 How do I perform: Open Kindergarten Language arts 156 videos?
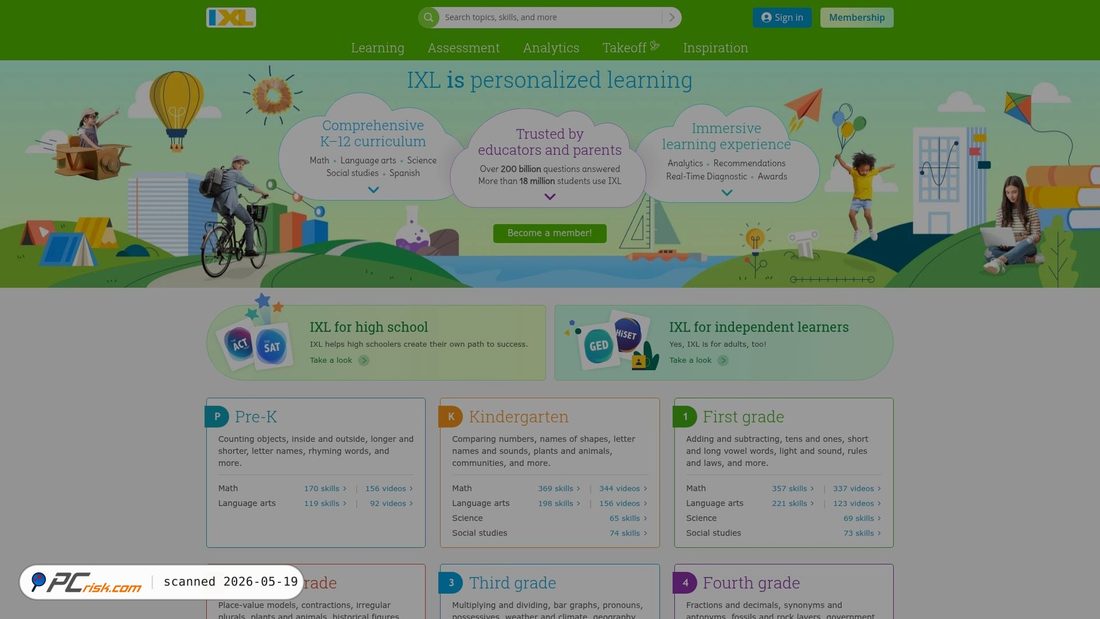tap(623, 503)
